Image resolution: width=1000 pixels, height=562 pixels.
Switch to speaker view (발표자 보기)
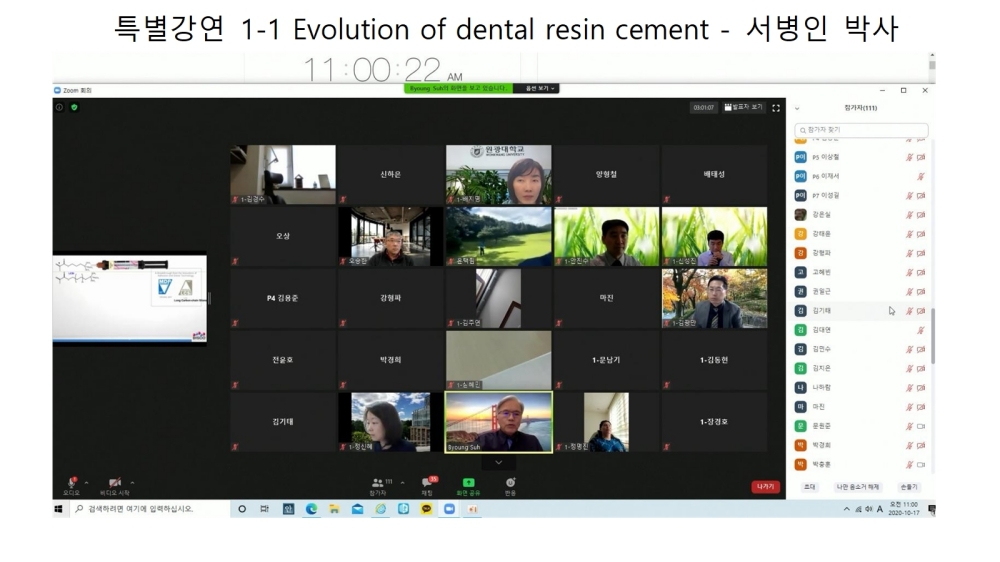[743, 107]
